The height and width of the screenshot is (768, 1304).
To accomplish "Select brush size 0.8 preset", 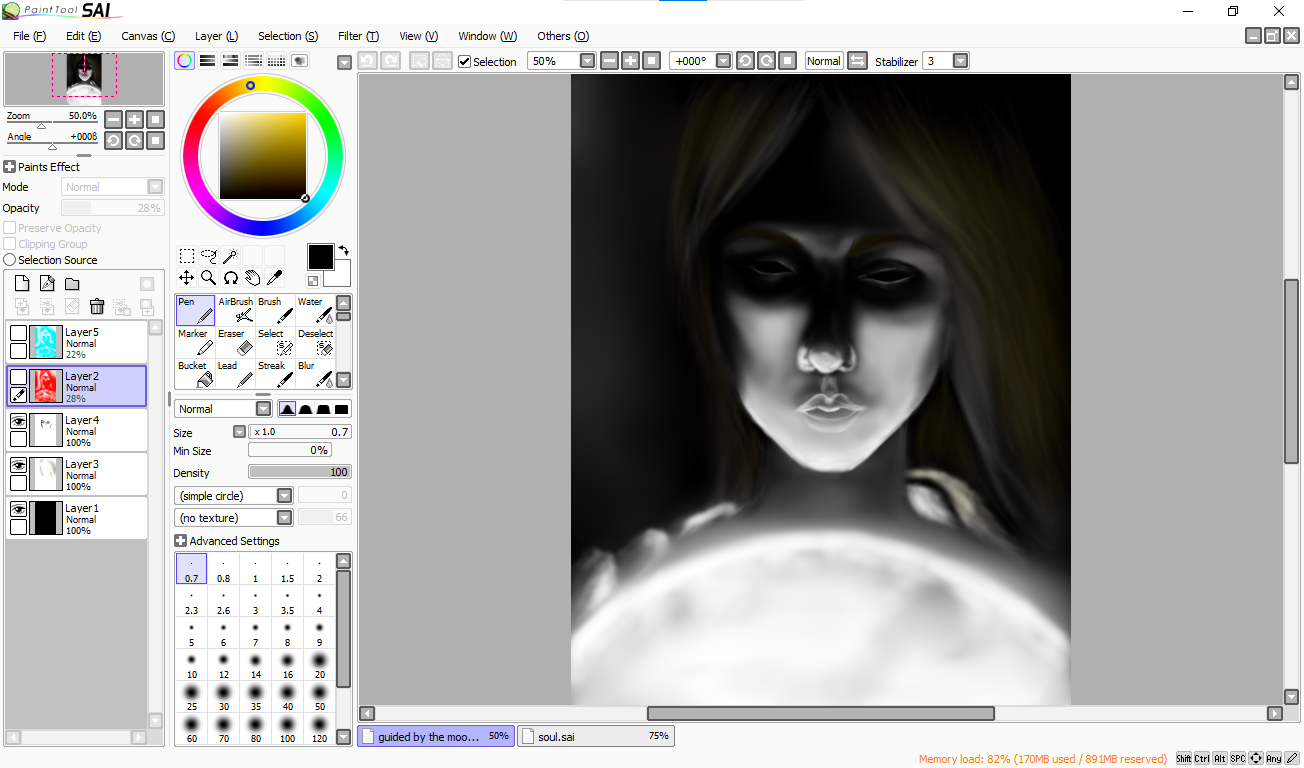I will click(223, 569).
